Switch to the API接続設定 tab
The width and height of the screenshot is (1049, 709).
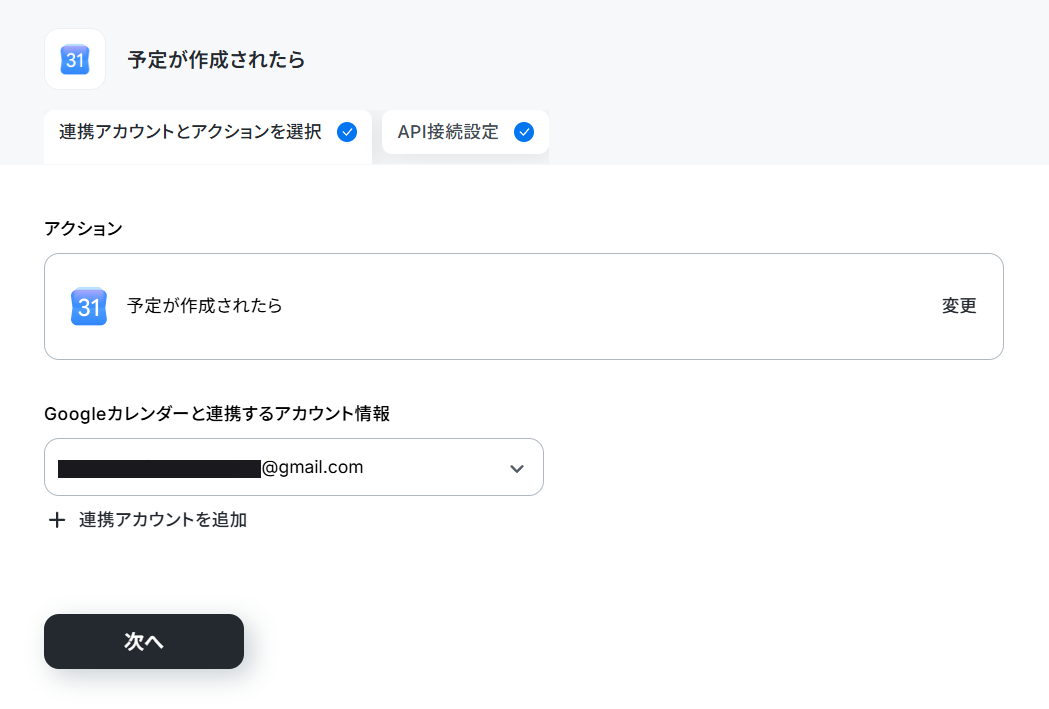coord(465,132)
